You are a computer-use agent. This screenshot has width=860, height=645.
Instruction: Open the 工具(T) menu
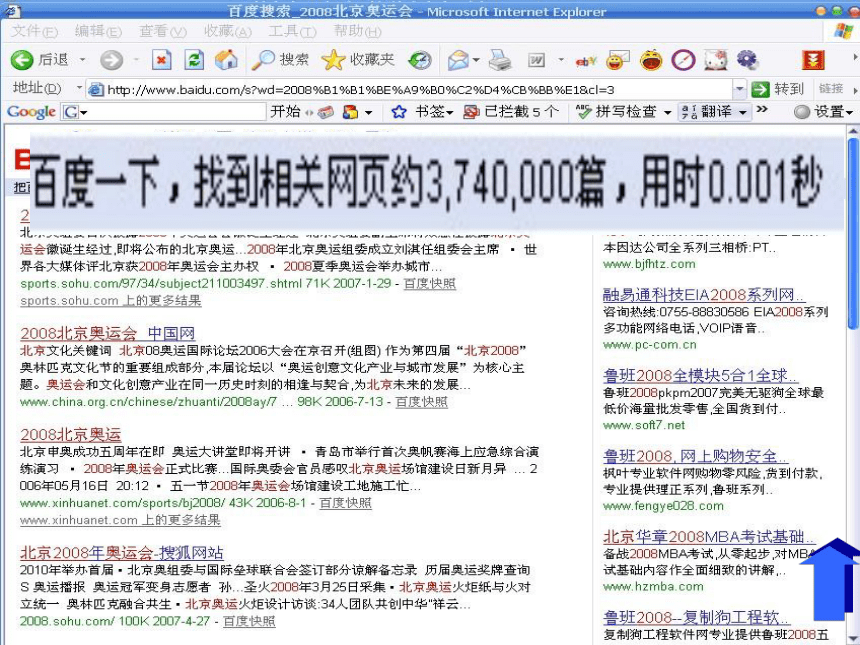292,31
